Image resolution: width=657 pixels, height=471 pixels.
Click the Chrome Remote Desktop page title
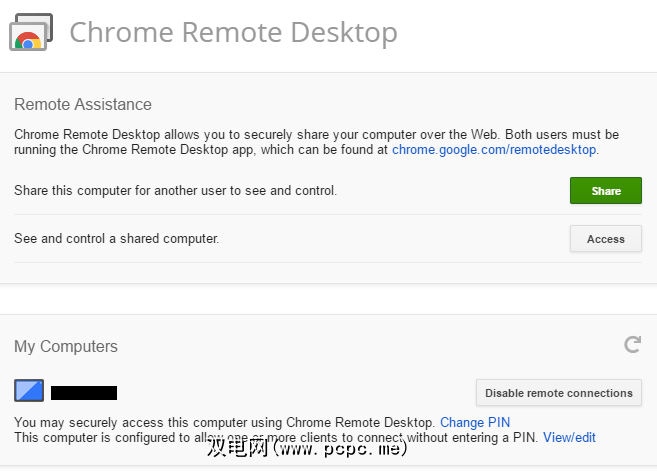pyautogui.click(x=233, y=32)
